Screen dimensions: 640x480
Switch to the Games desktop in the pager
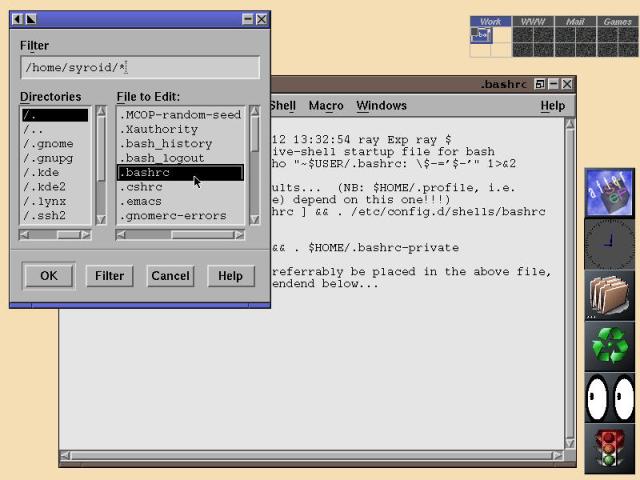click(618, 21)
